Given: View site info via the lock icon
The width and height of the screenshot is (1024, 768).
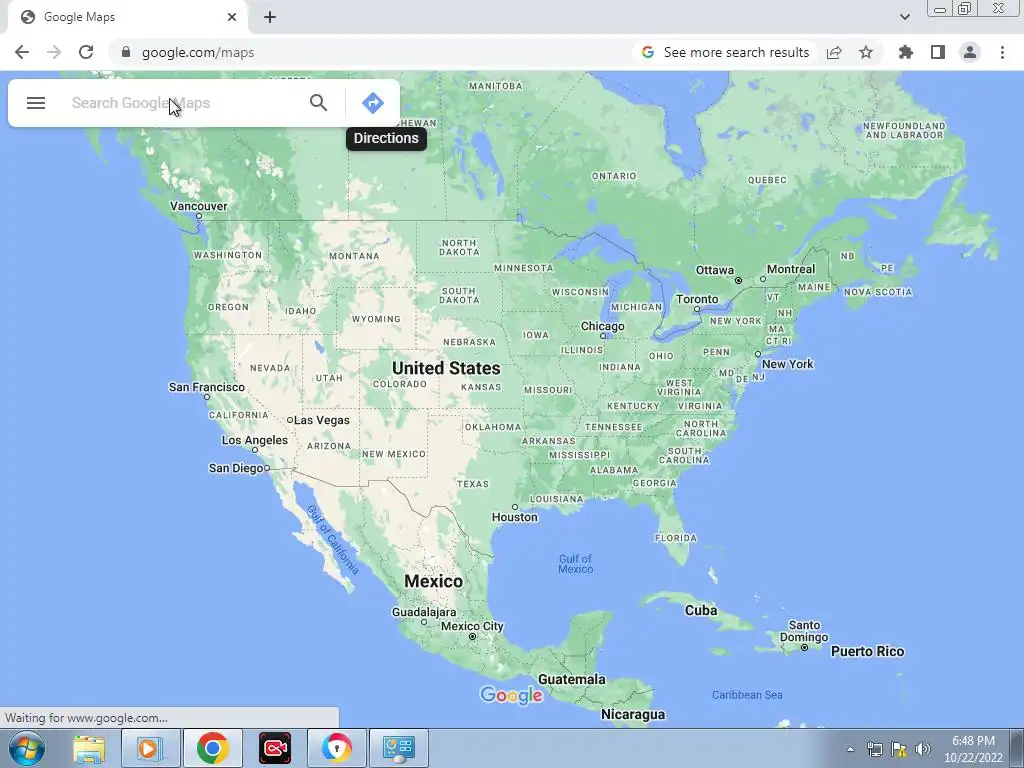Looking at the screenshot, I should pos(126,52).
